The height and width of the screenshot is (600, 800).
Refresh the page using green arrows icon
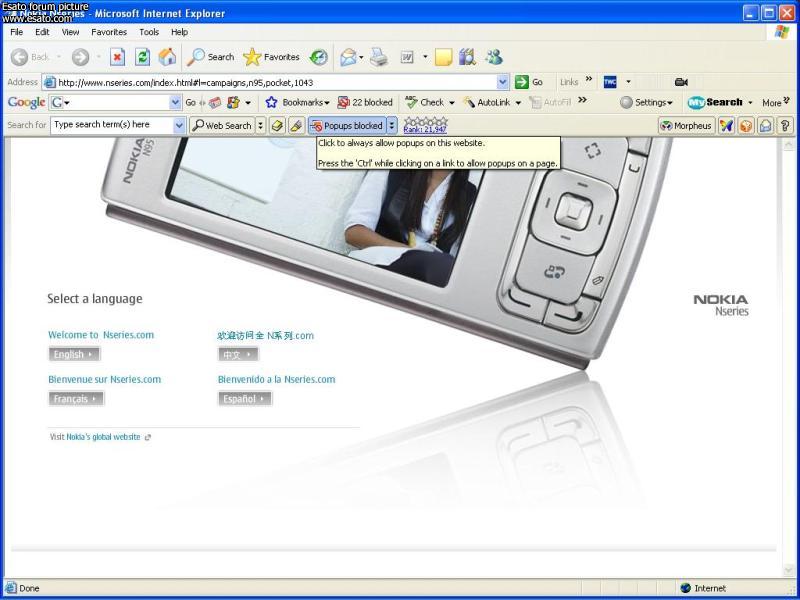[x=142, y=57]
